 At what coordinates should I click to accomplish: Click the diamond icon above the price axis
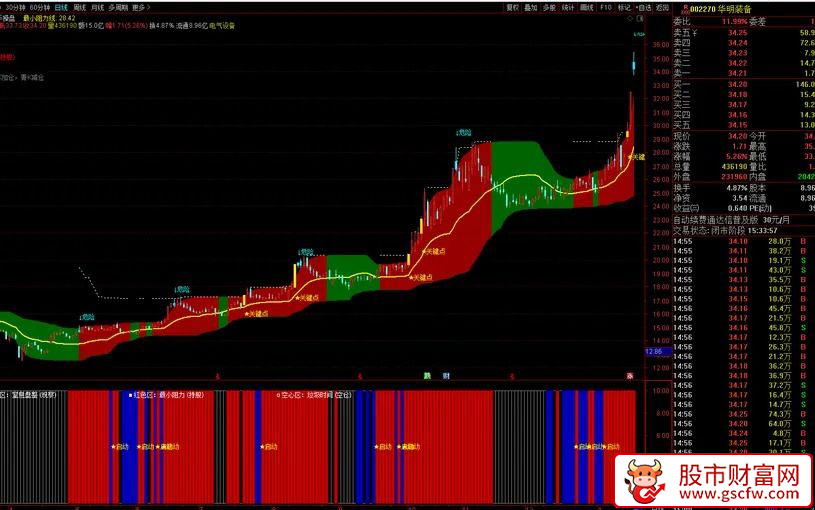tap(630, 18)
